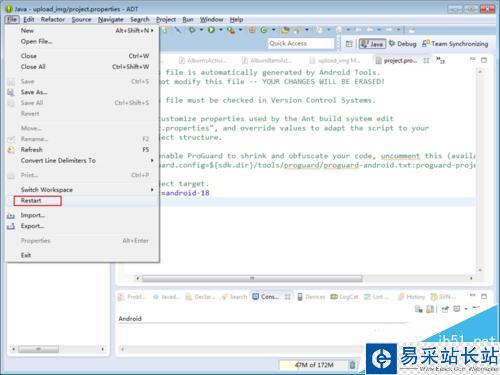The width and height of the screenshot is (500, 375).
Task: Switch to the Java perspective button
Action: click(x=372, y=44)
